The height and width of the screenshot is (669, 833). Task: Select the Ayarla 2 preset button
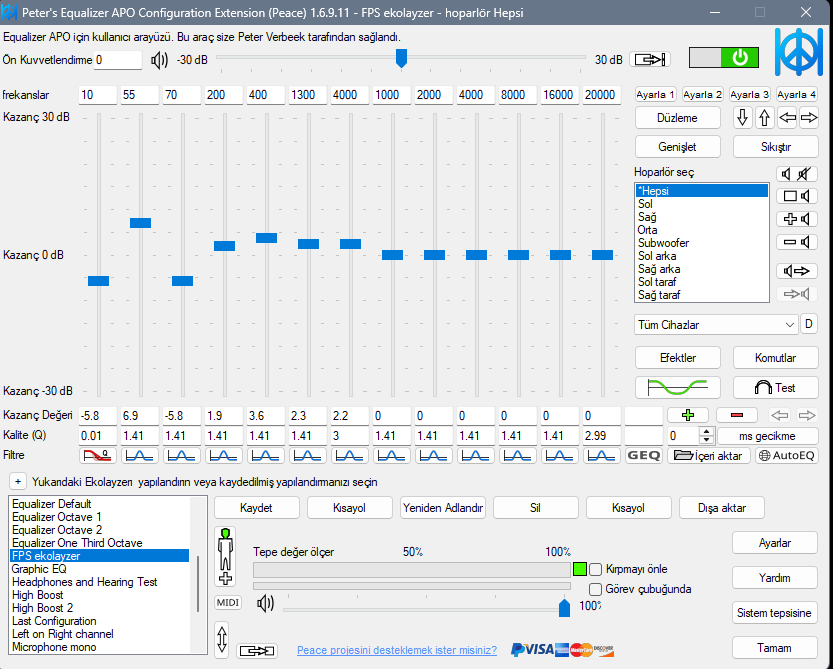coord(702,95)
